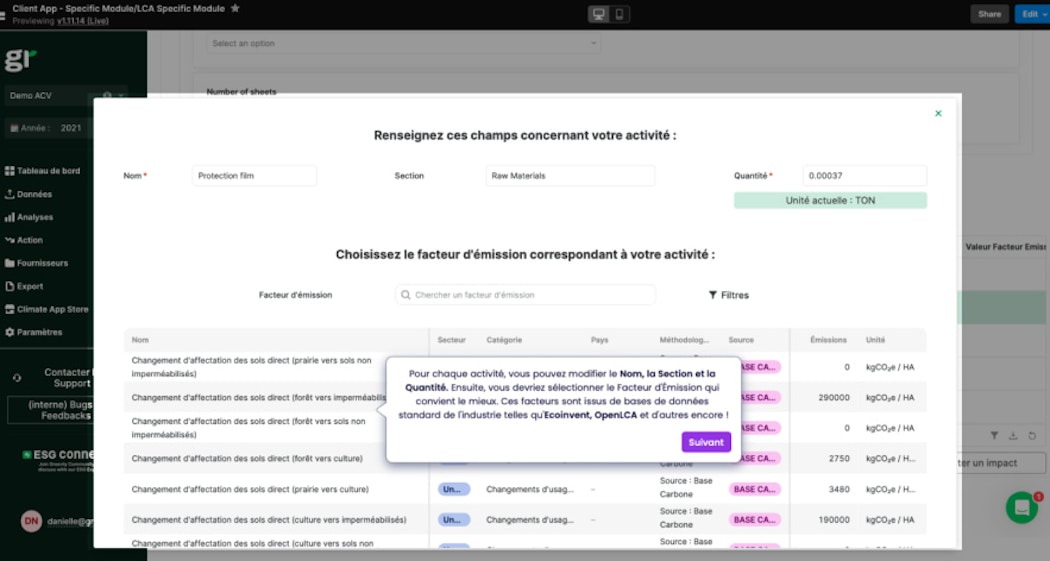Click the Climate App Store icon
Image resolution: width=1050 pixels, height=561 pixels.
pos(9,309)
